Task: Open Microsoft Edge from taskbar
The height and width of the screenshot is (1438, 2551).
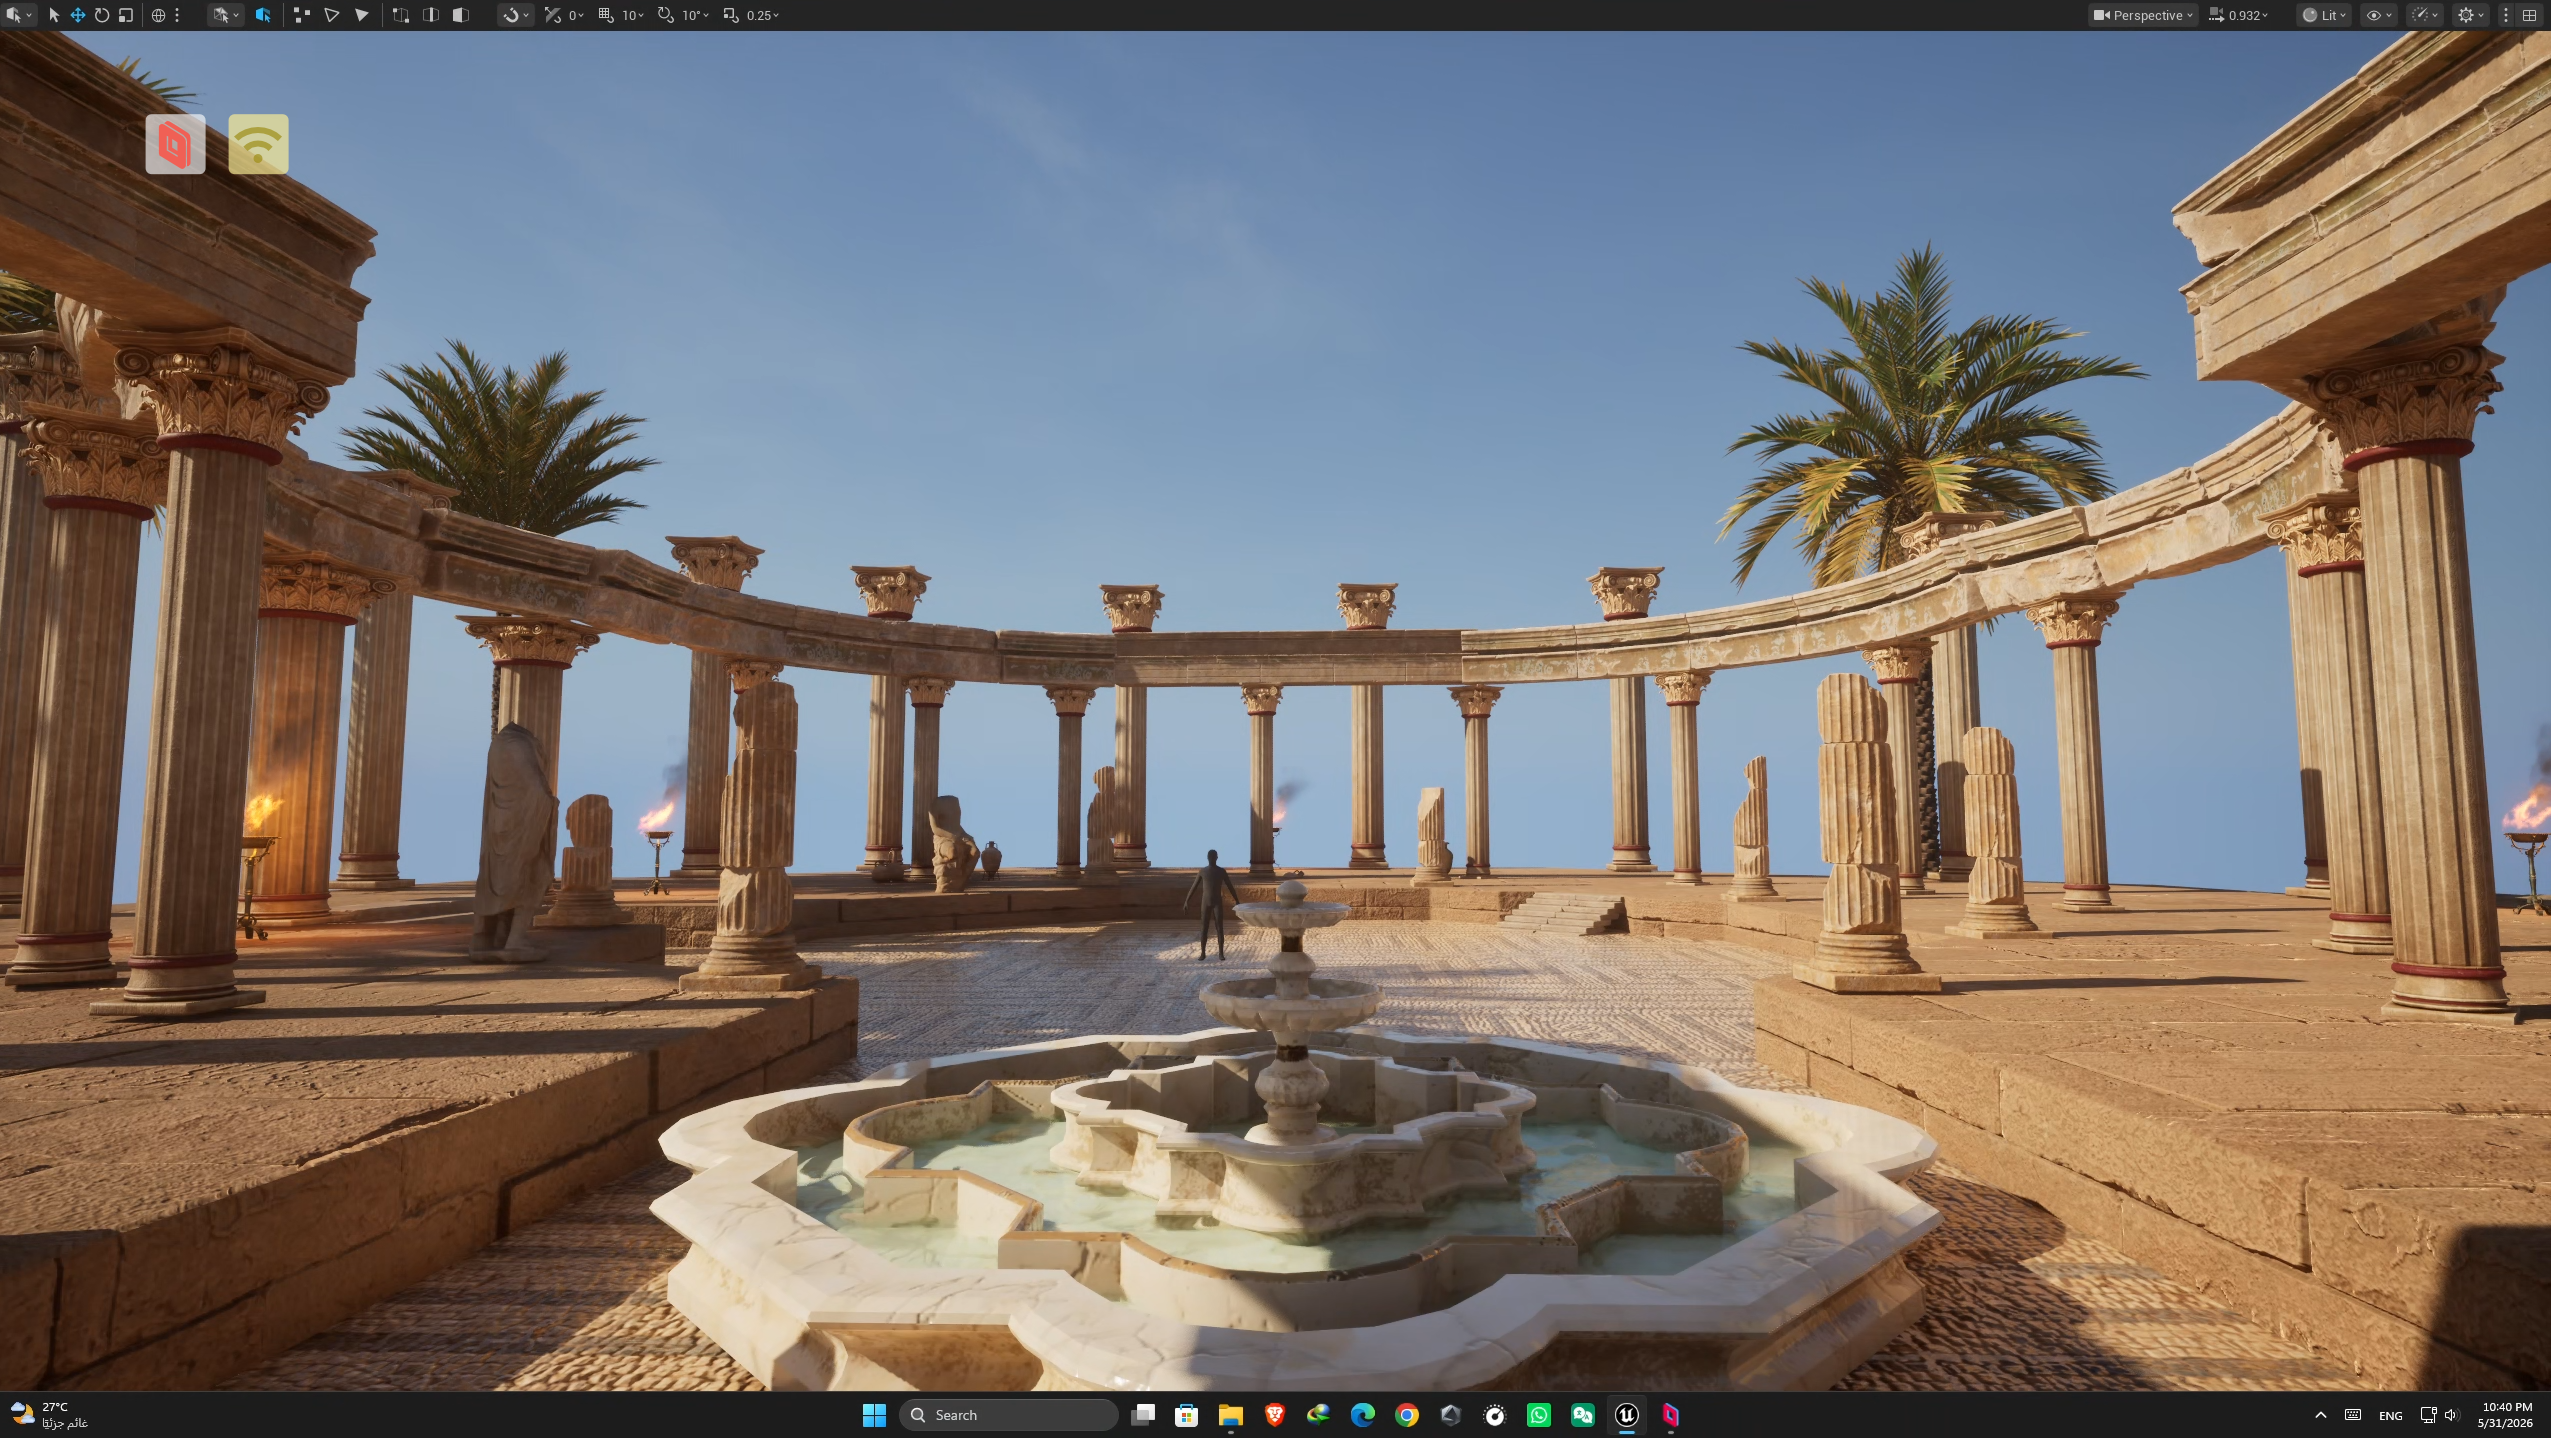Action: coord(1363,1414)
